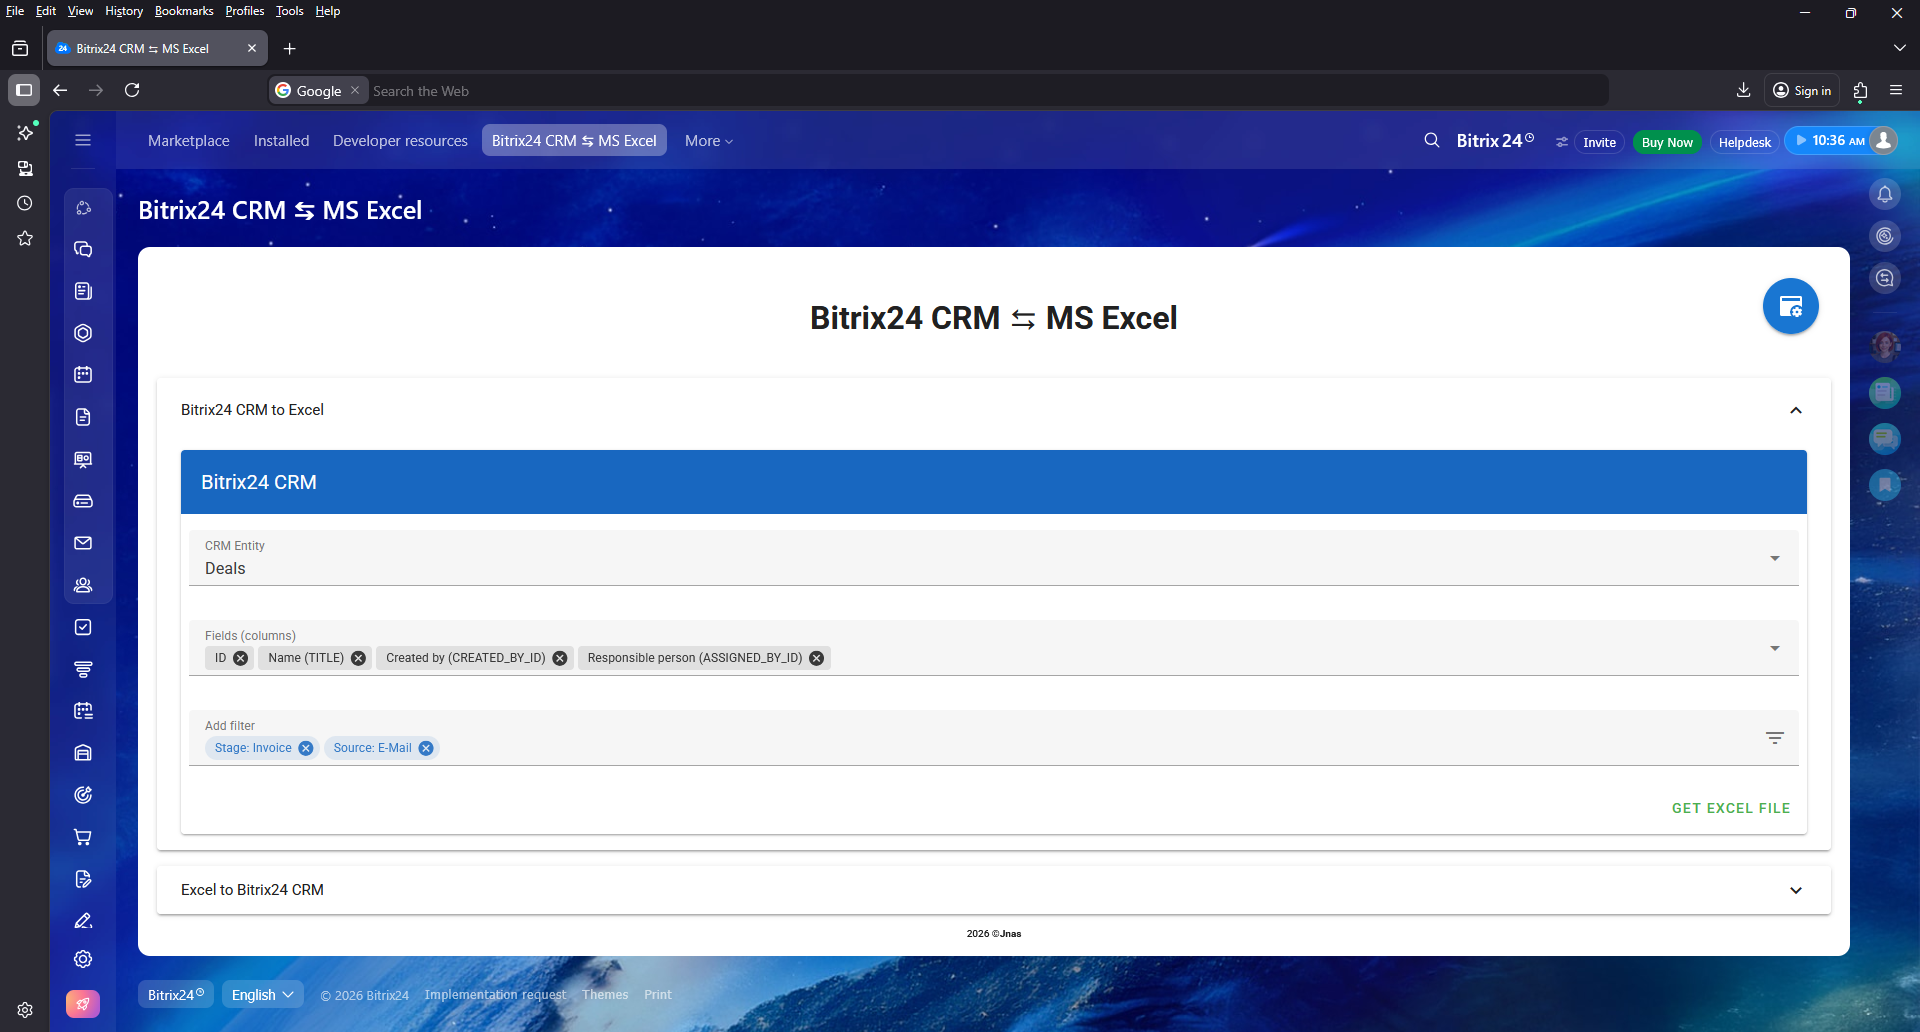This screenshot has width=1920, height=1032.
Task: Click the shopping cart sidebar icon
Action: point(83,837)
